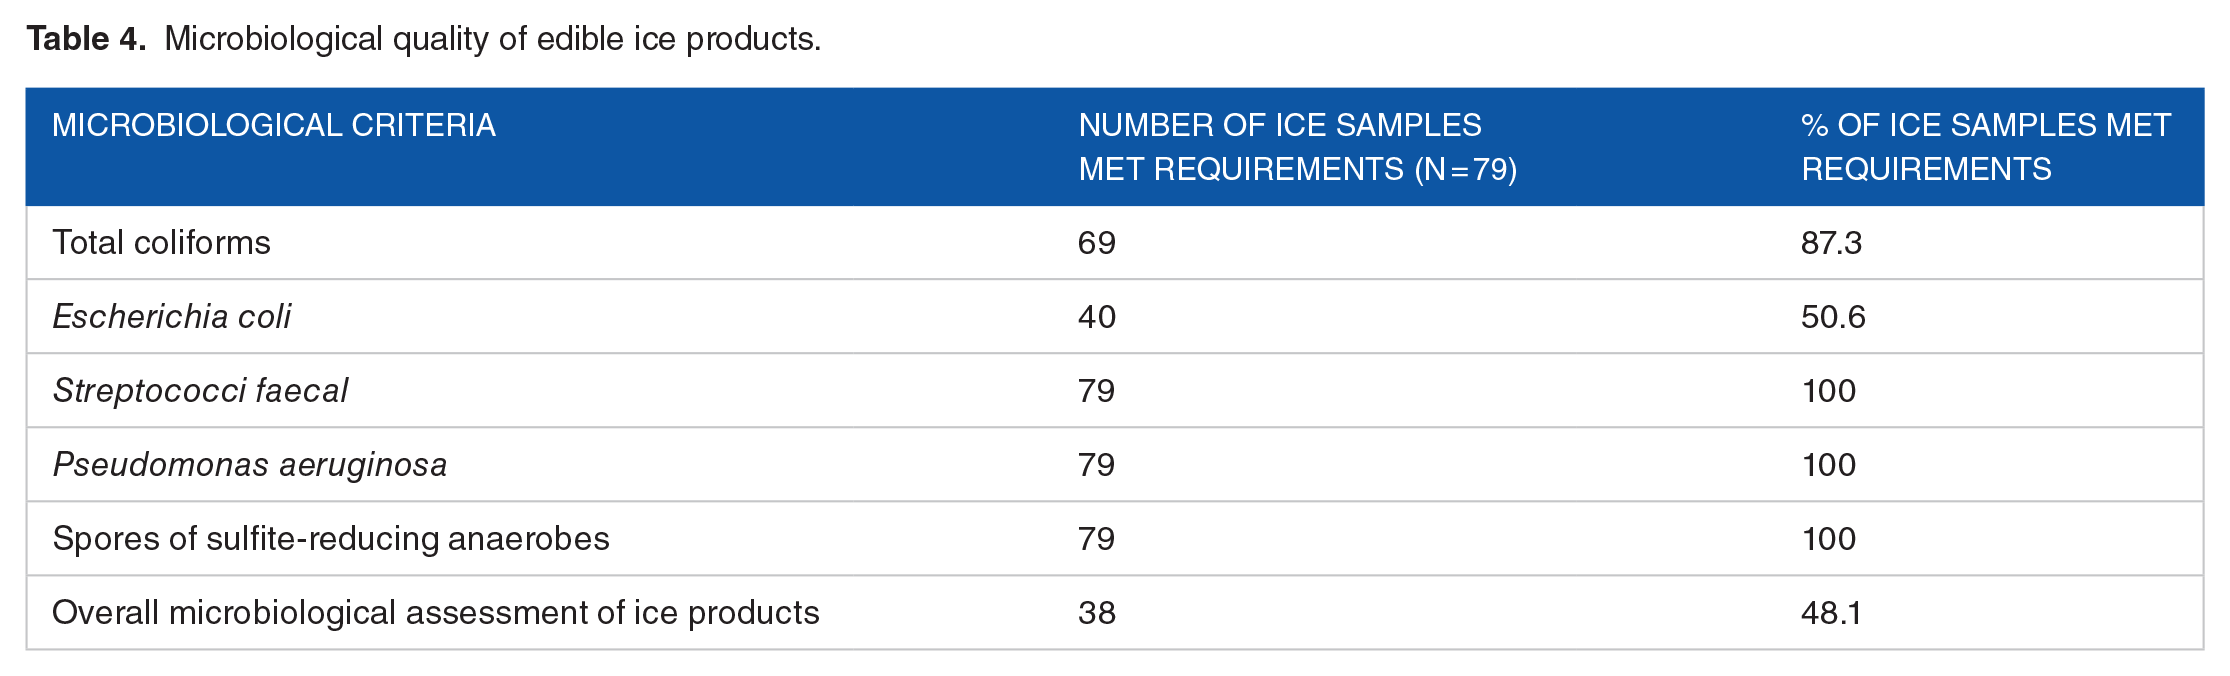Click Spores of sulfite-reducing anaerobes label
The image size is (2230, 676).
[x=331, y=539]
